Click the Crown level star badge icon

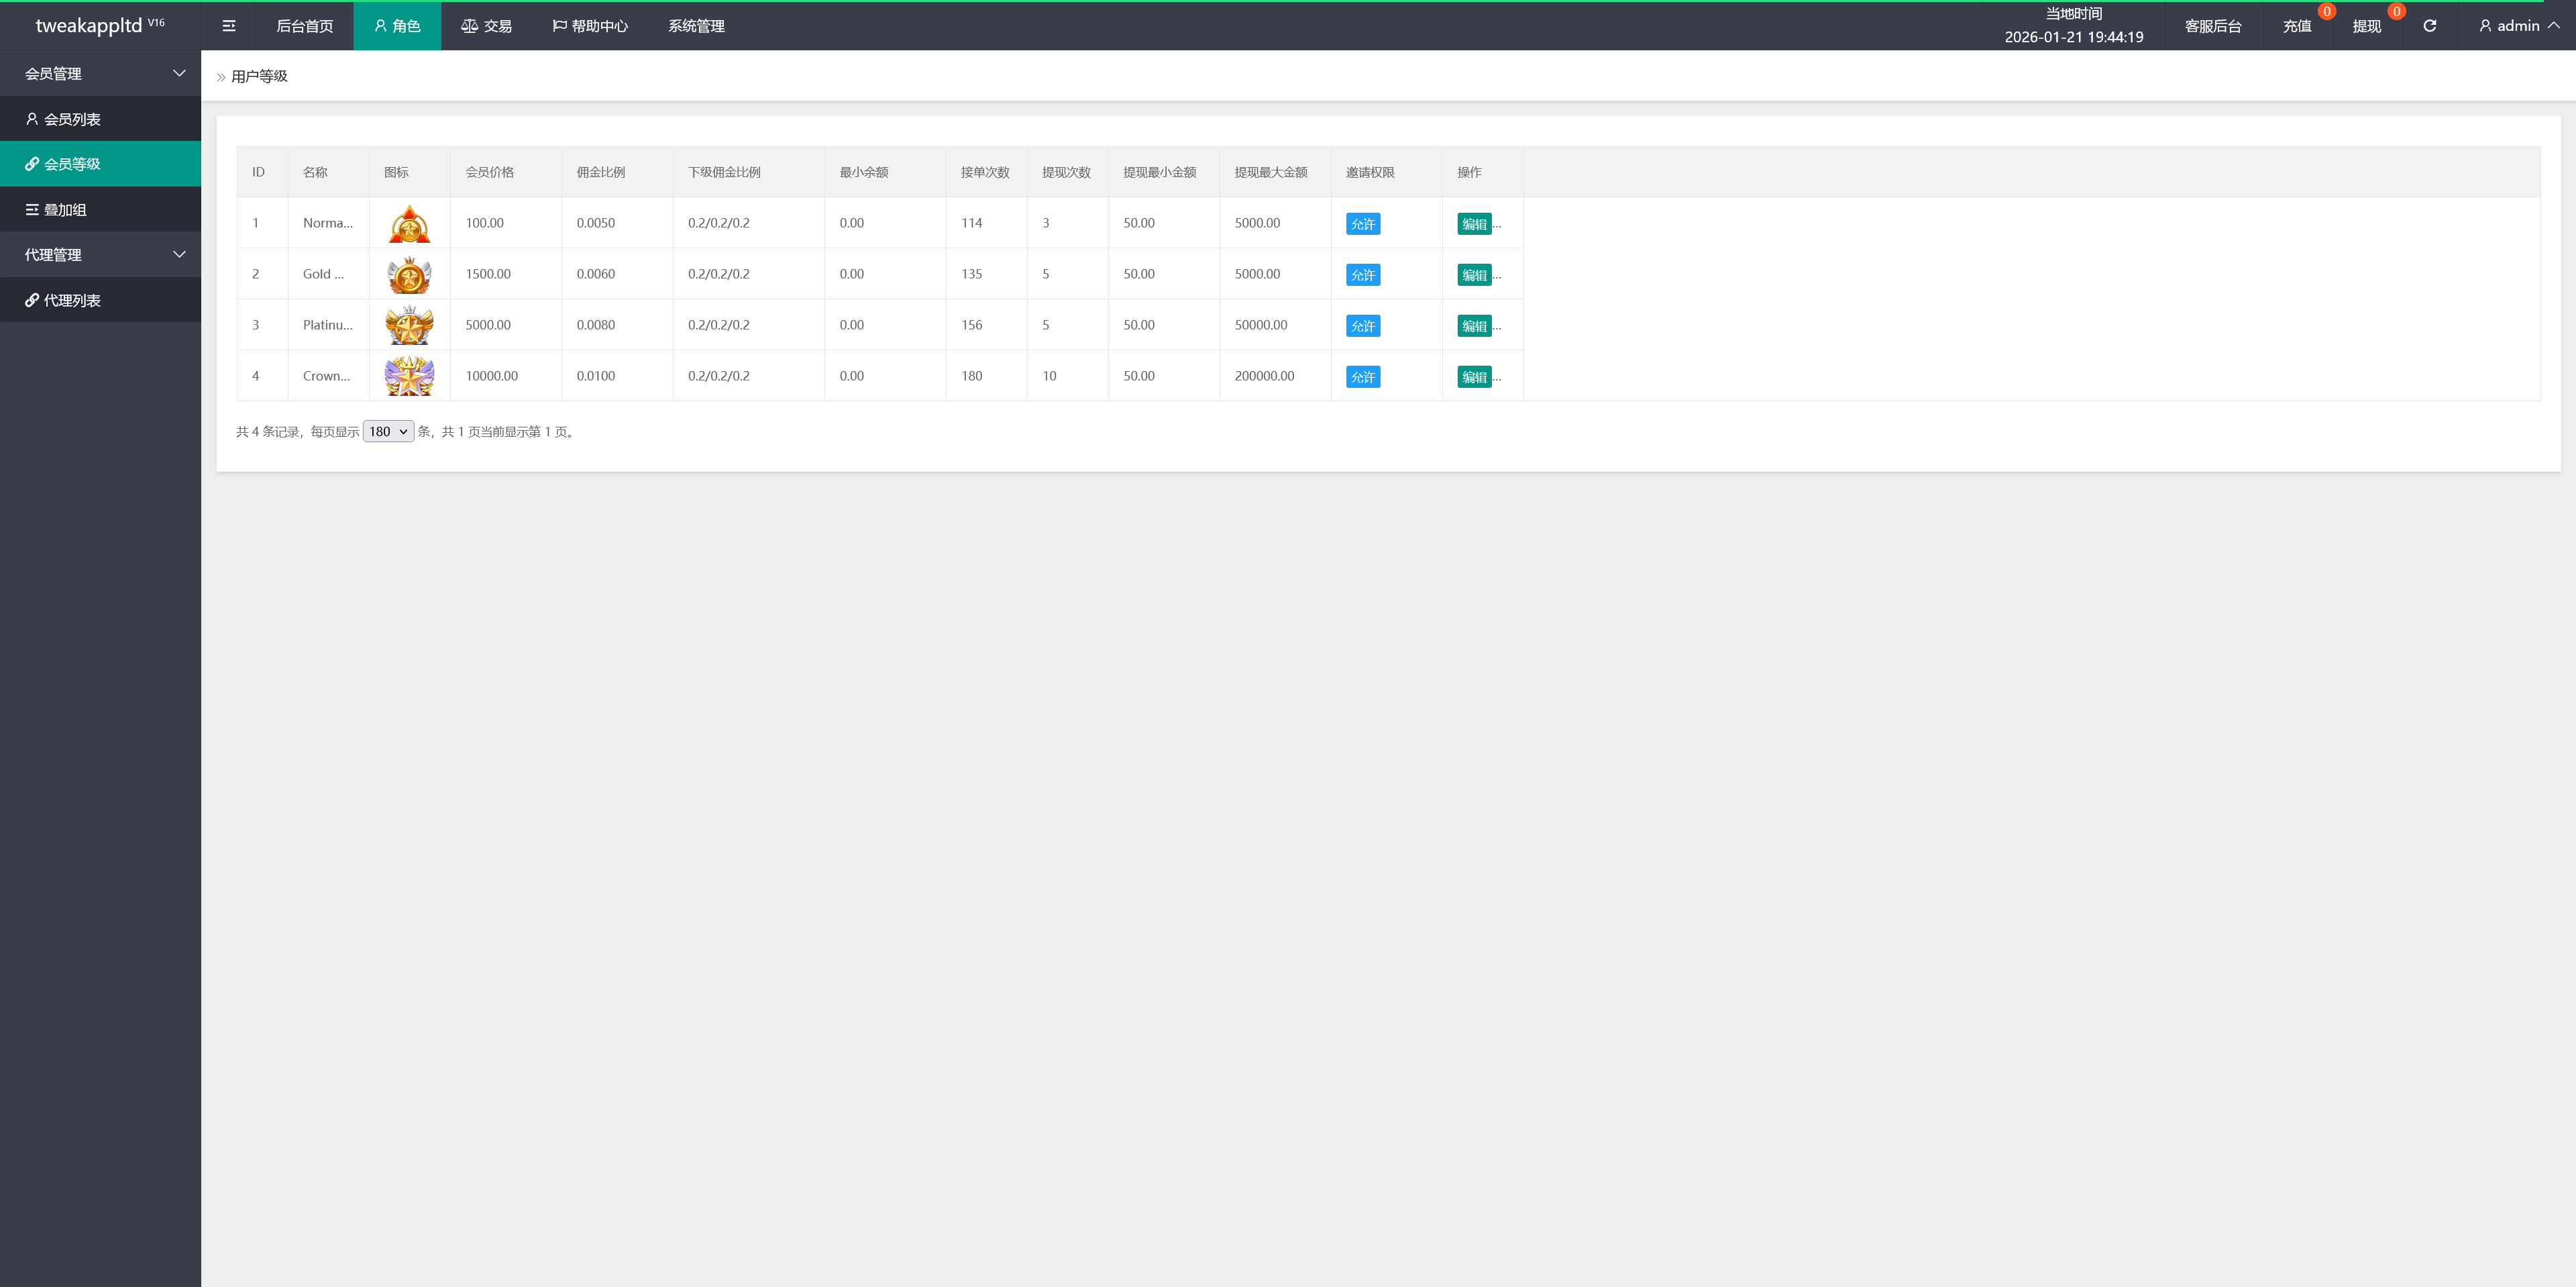[x=409, y=377]
